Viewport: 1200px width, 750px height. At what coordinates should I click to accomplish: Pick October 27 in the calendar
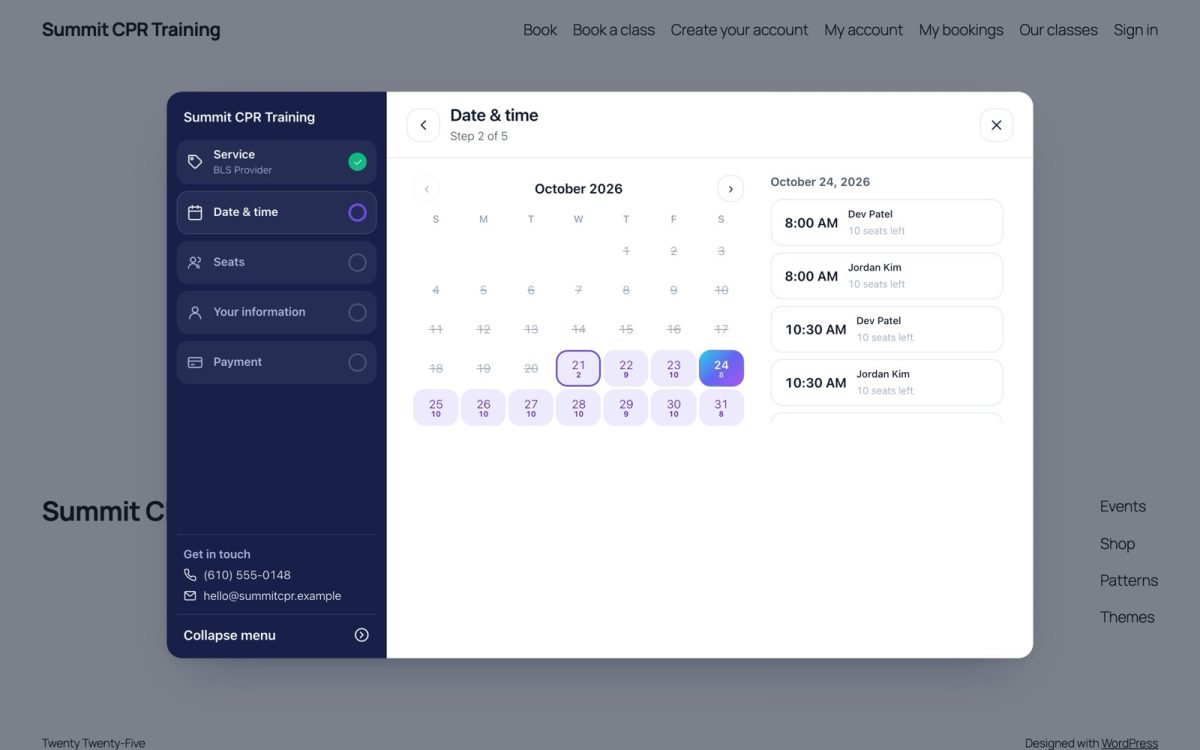(x=531, y=407)
